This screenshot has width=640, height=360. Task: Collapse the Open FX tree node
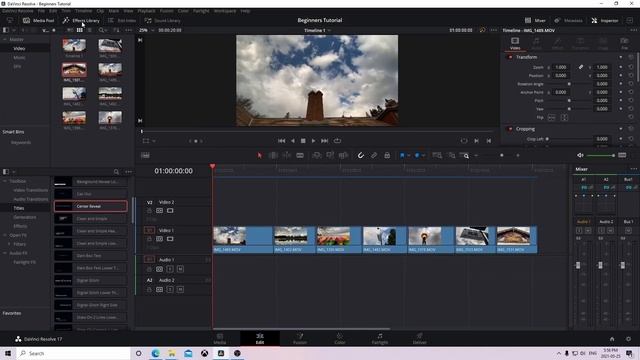click(x=5, y=236)
